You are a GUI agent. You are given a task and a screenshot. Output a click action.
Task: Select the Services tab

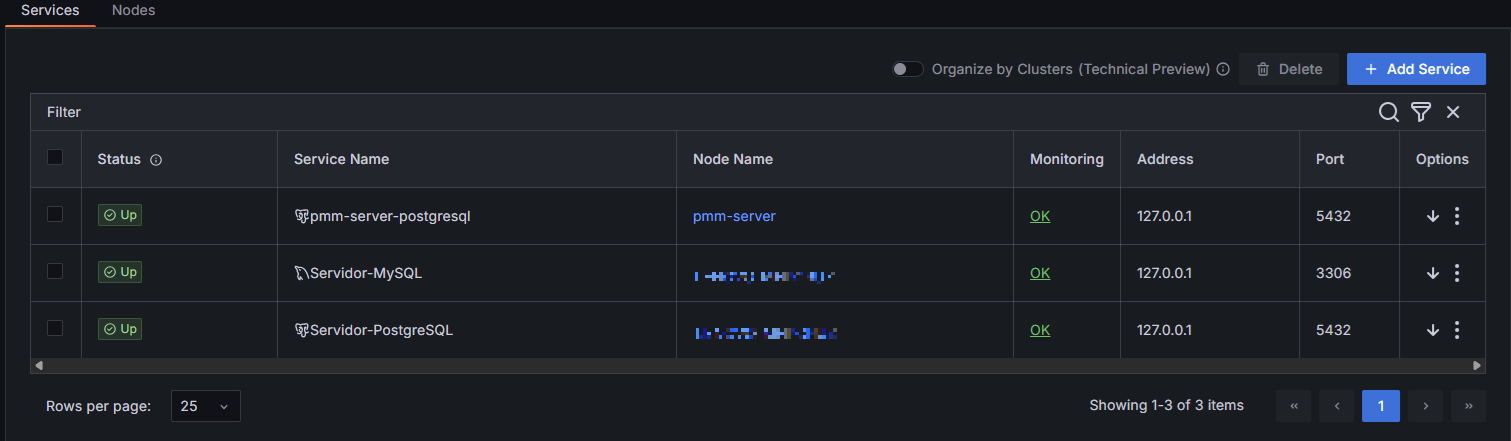(50, 10)
